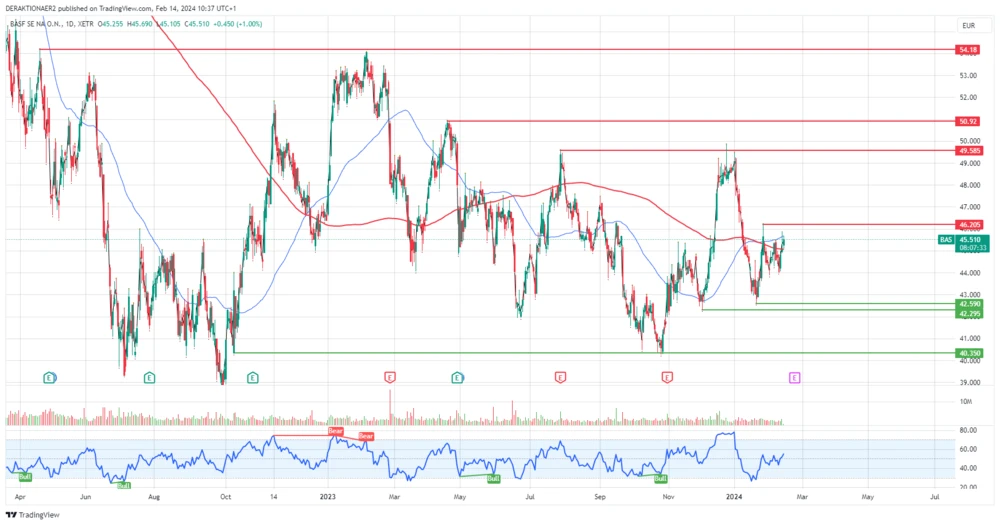The height and width of the screenshot is (525, 1000).
Task: Click the green earnings marker nearest Apr label
Action: click(49, 378)
